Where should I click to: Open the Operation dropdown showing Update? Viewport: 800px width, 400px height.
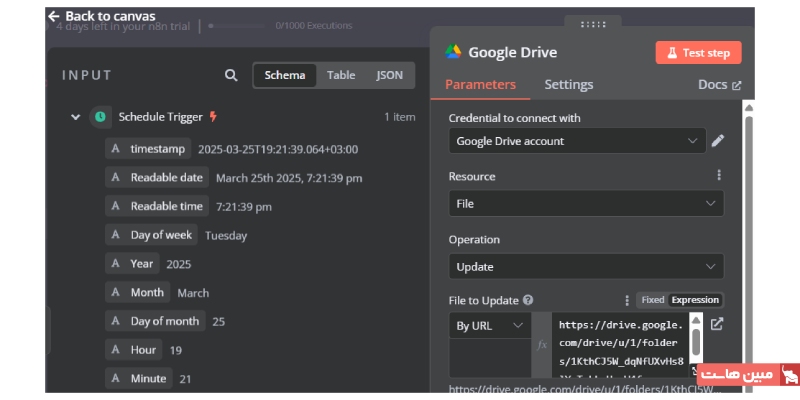[585, 267]
